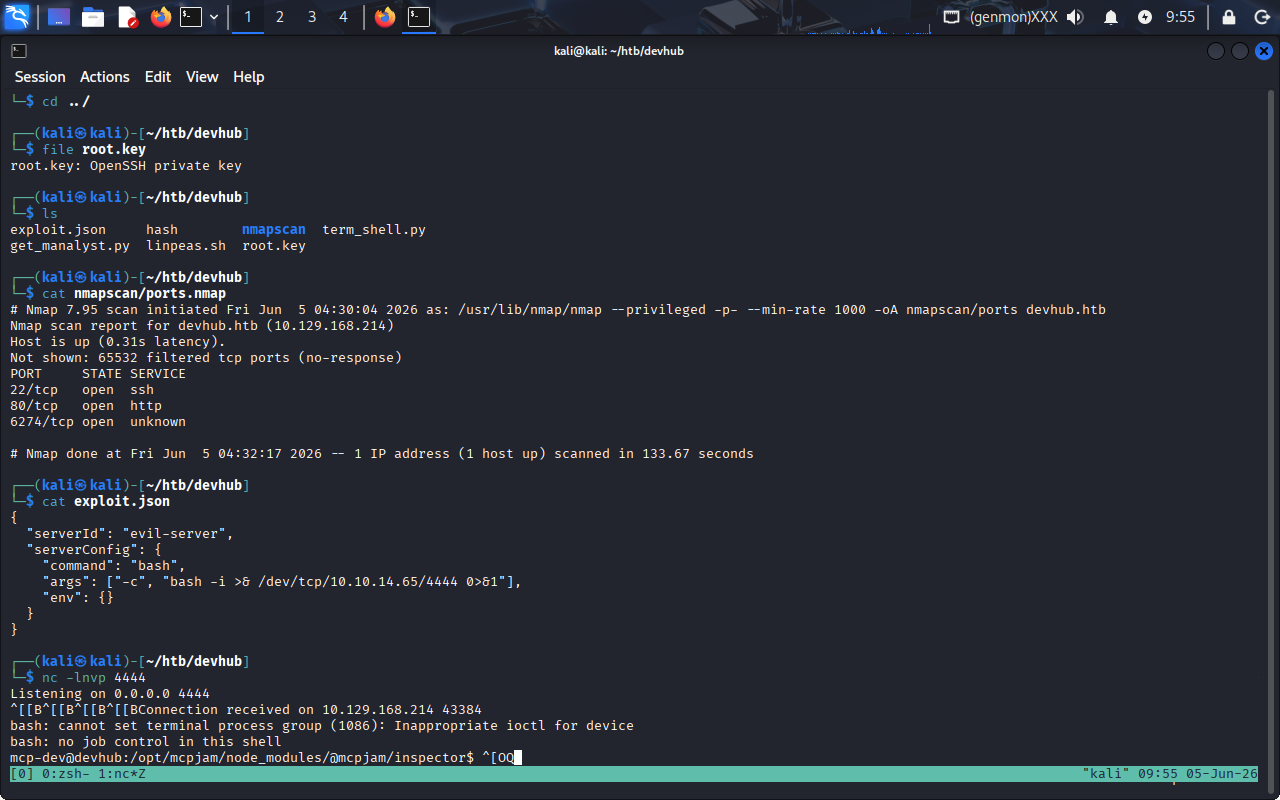This screenshot has width=1280, height=800.
Task: Open the power manager icon
Action: coord(1145,17)
